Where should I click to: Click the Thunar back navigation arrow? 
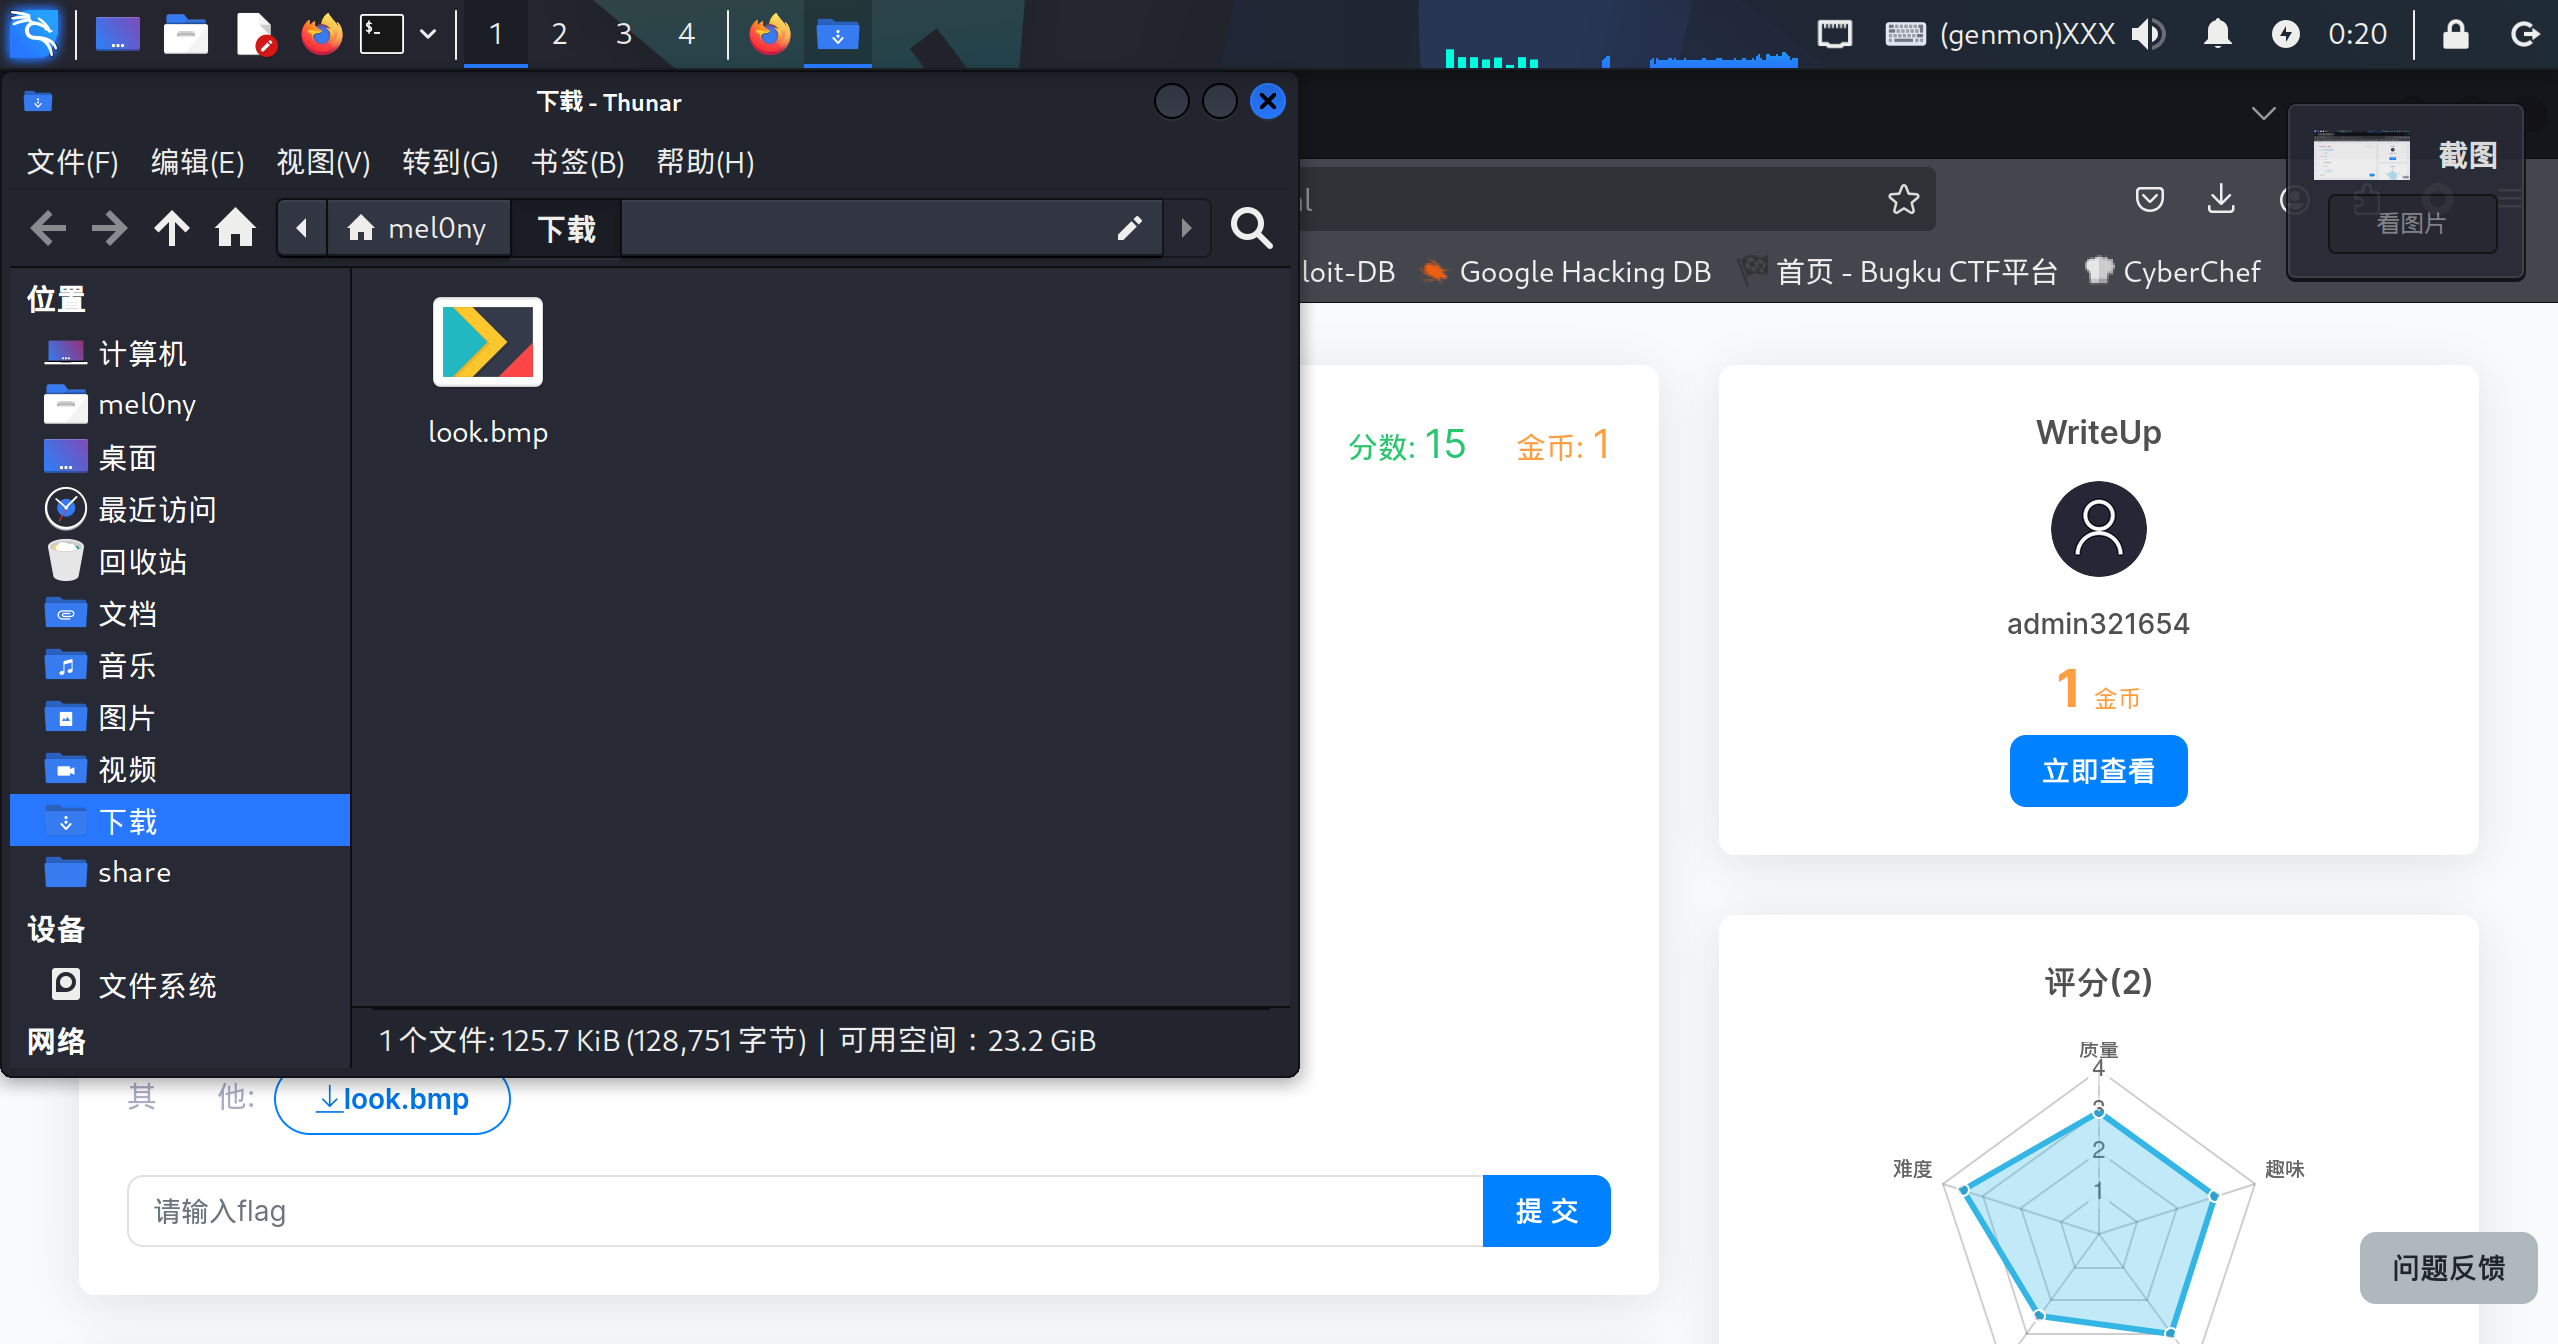48,229
